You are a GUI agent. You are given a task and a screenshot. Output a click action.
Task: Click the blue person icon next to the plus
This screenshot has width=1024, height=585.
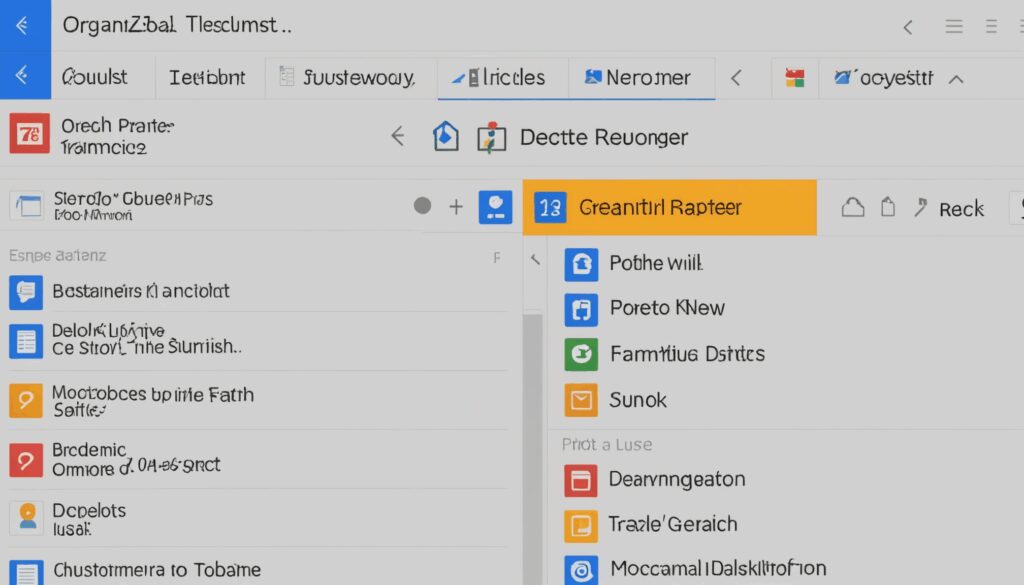pyautogui.click(x=496, y=207)
